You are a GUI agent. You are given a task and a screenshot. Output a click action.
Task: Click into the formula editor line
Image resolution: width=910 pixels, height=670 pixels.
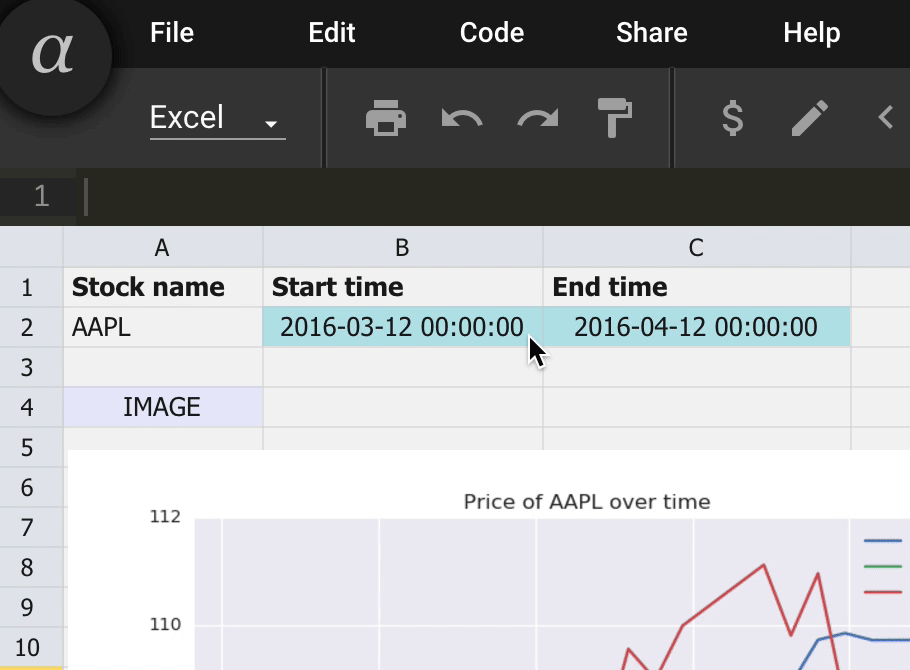click(x=493, y=196)
